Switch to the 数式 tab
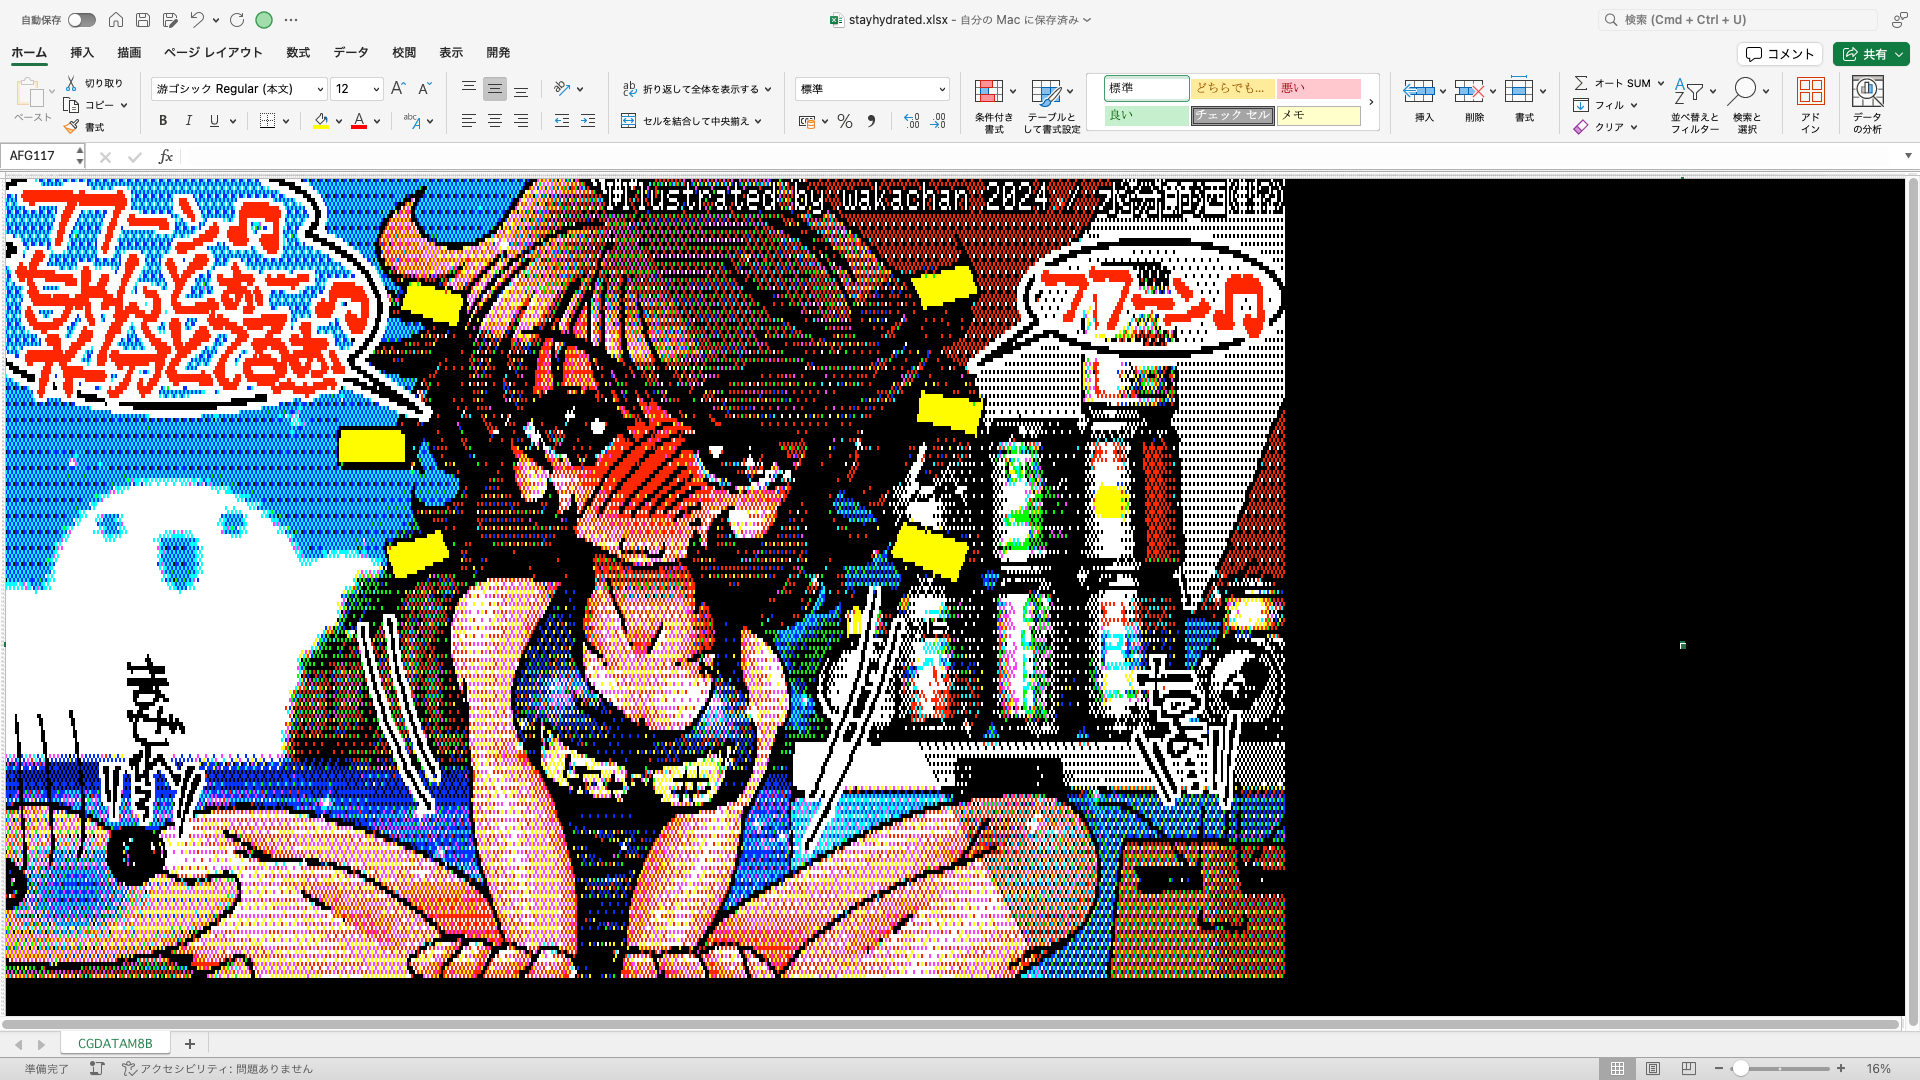Viewport: 1920px width, 1080px height. (298, 53)
